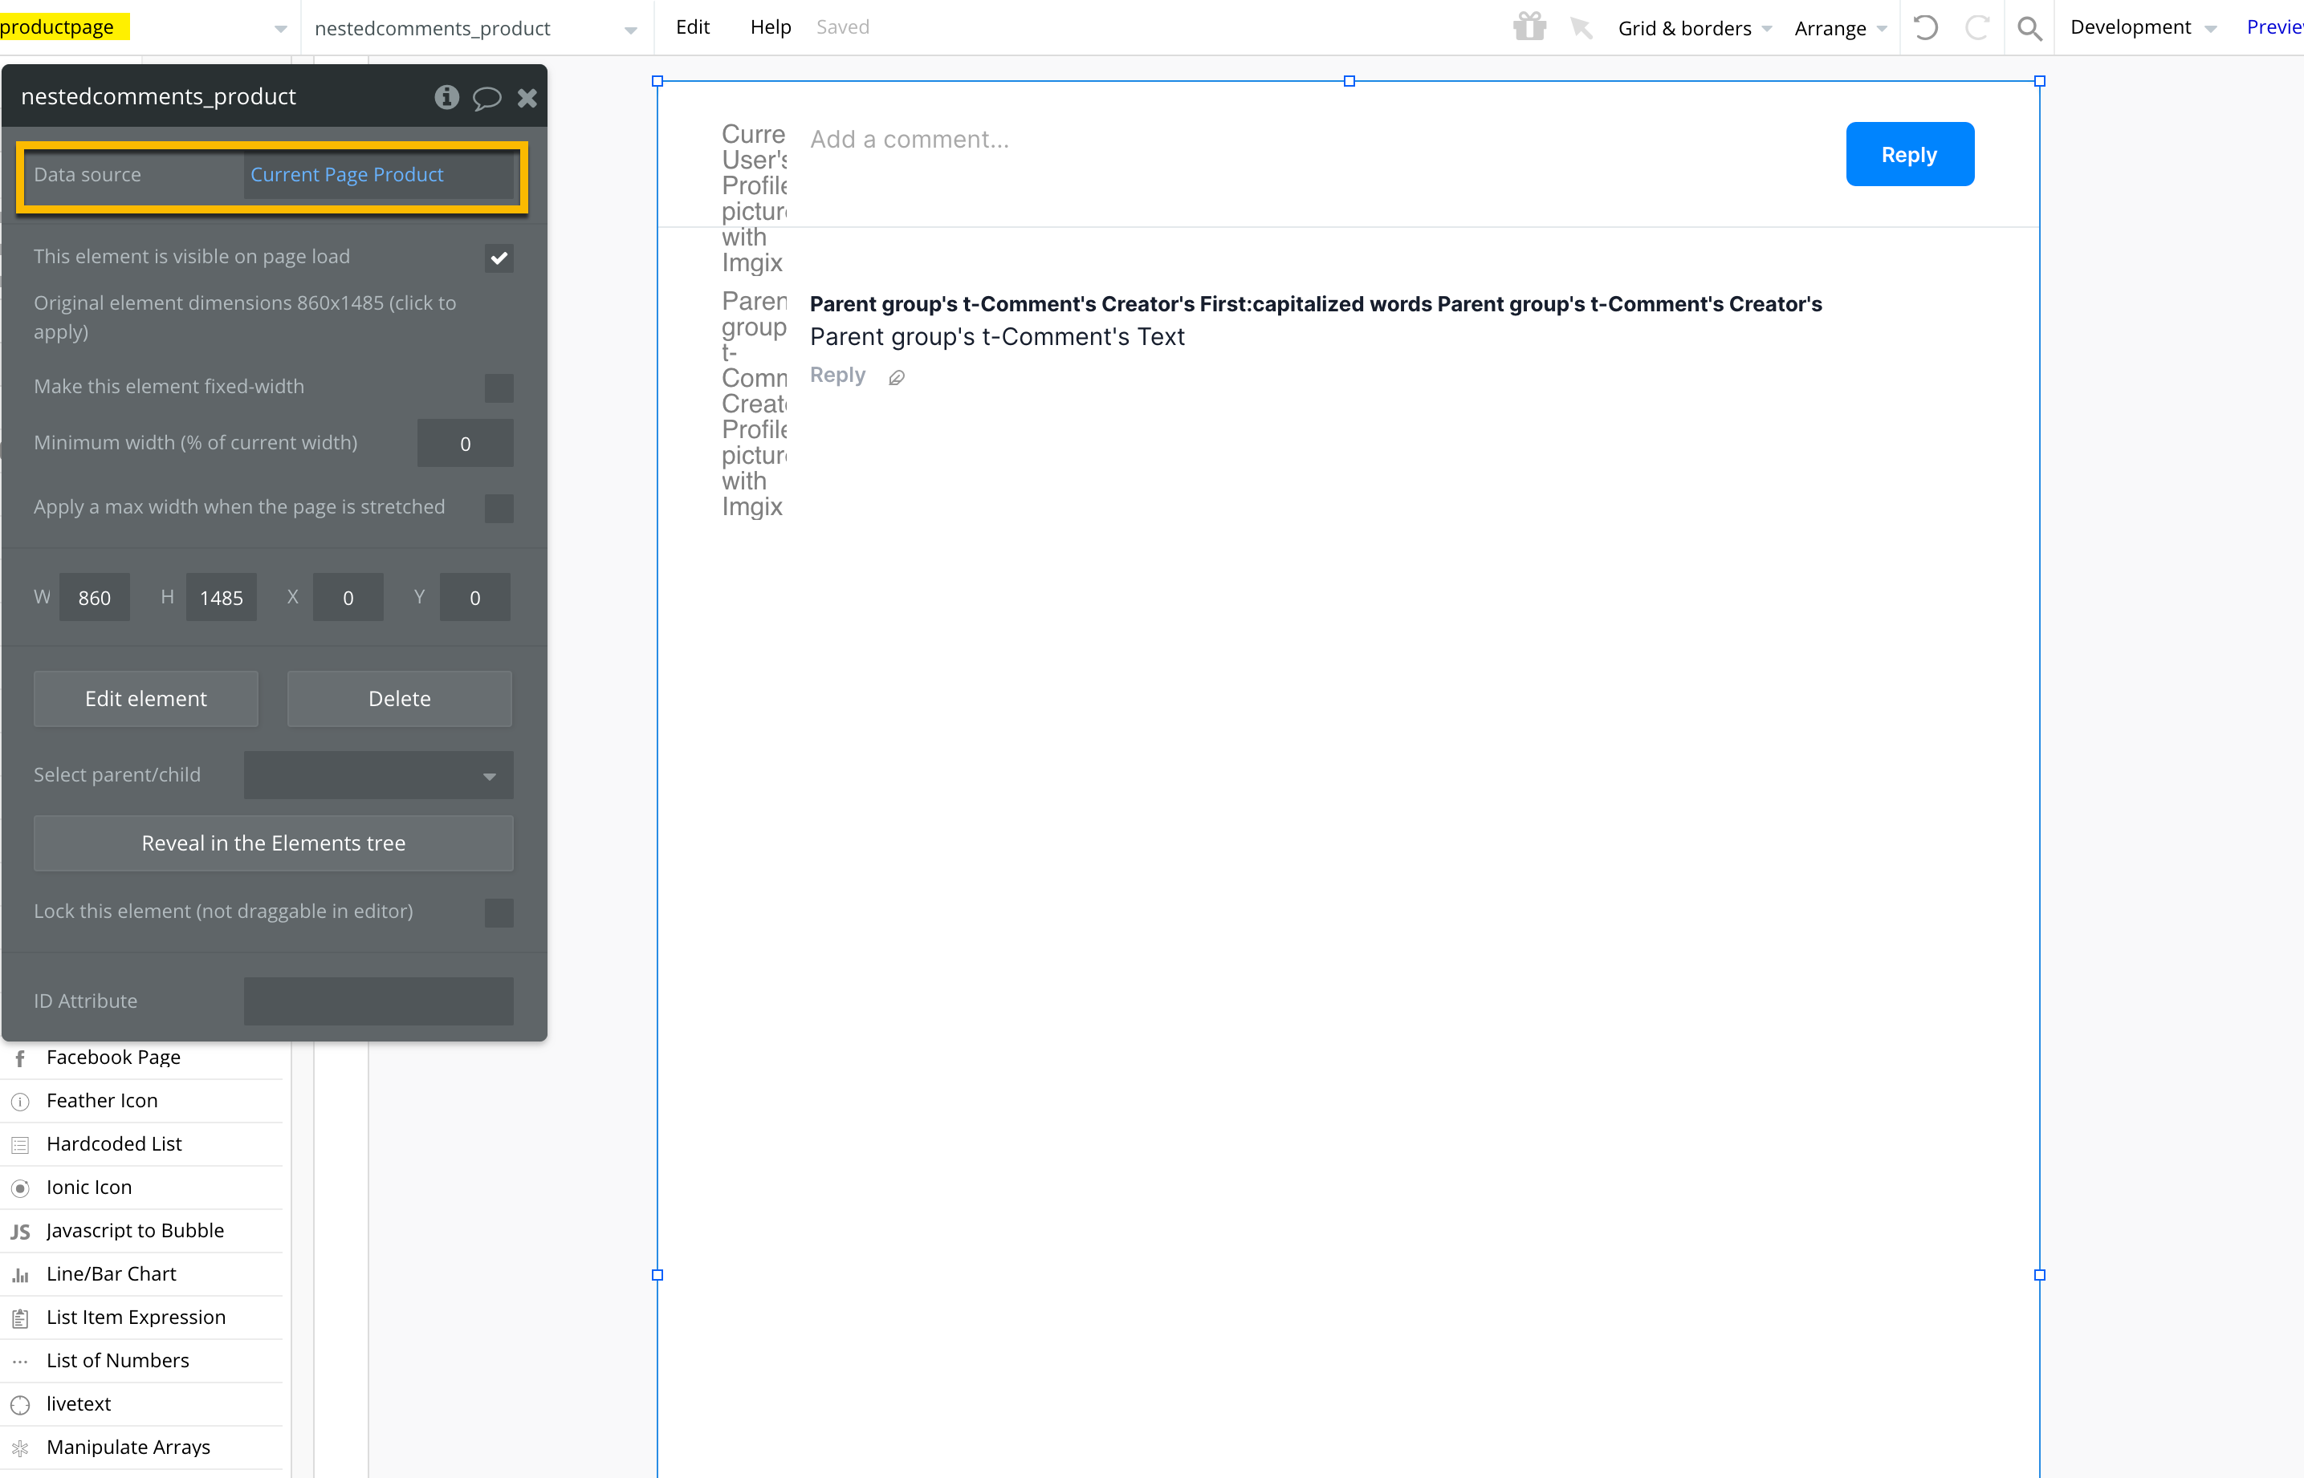This screenshot has width=2304, height=1478.
Task: Open the comment bubble icon in panel header
Action: (x=486, y=97)
